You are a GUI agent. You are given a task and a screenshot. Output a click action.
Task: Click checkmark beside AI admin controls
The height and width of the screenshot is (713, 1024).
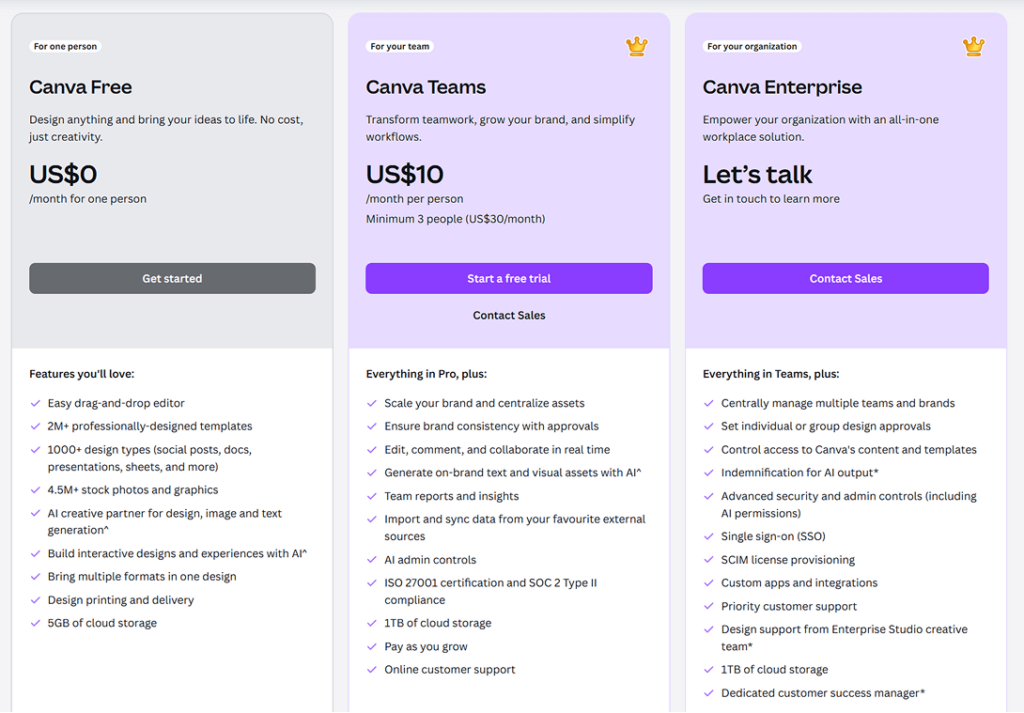372,560
